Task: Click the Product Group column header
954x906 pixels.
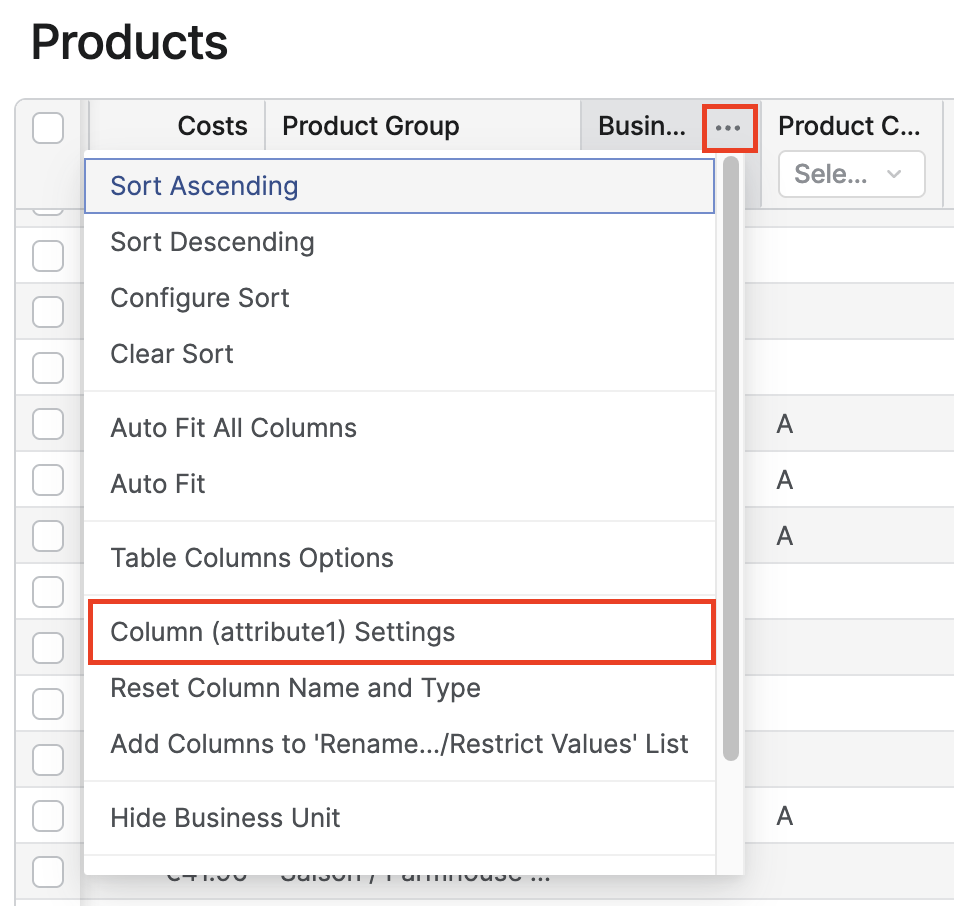Action: coord(371,126)
